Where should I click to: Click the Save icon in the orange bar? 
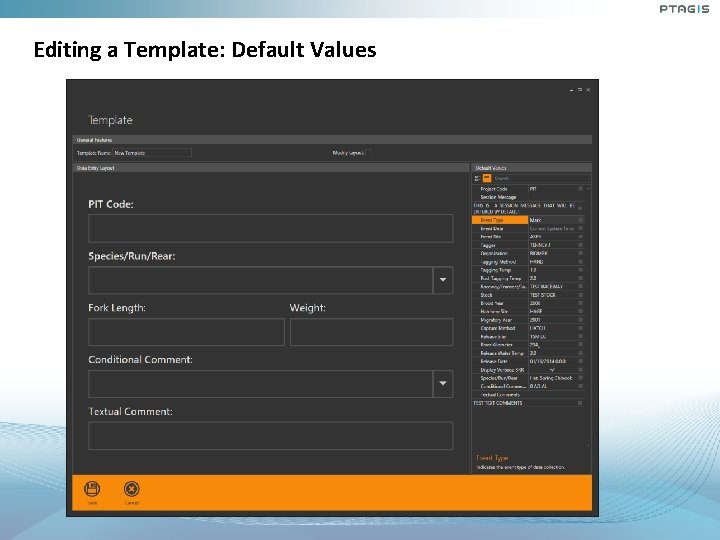[x=92, y=489]
